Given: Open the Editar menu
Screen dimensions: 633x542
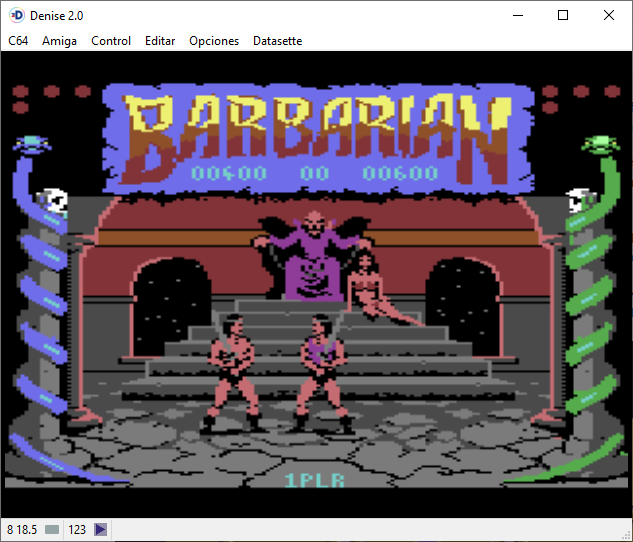Looking at the screenshot, I should 160,41.
